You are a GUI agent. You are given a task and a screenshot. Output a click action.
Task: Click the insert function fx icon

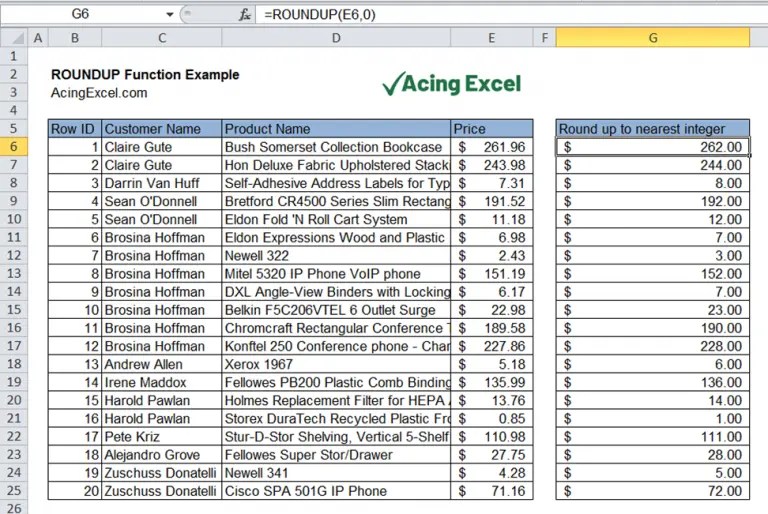[x=245, y=15]
